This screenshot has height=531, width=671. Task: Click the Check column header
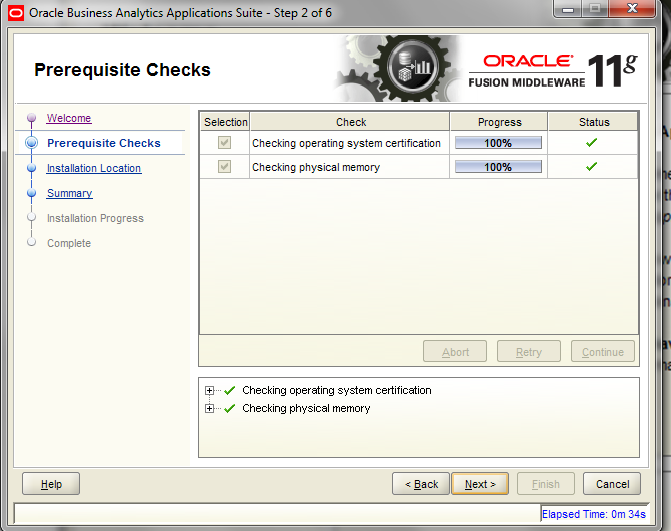[350, 122]
